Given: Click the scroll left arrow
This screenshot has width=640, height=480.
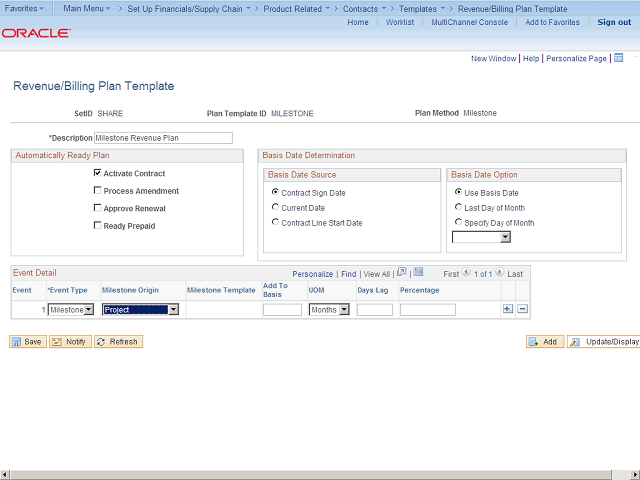Looking at the screenshot, I should click(x=5, y=475).
